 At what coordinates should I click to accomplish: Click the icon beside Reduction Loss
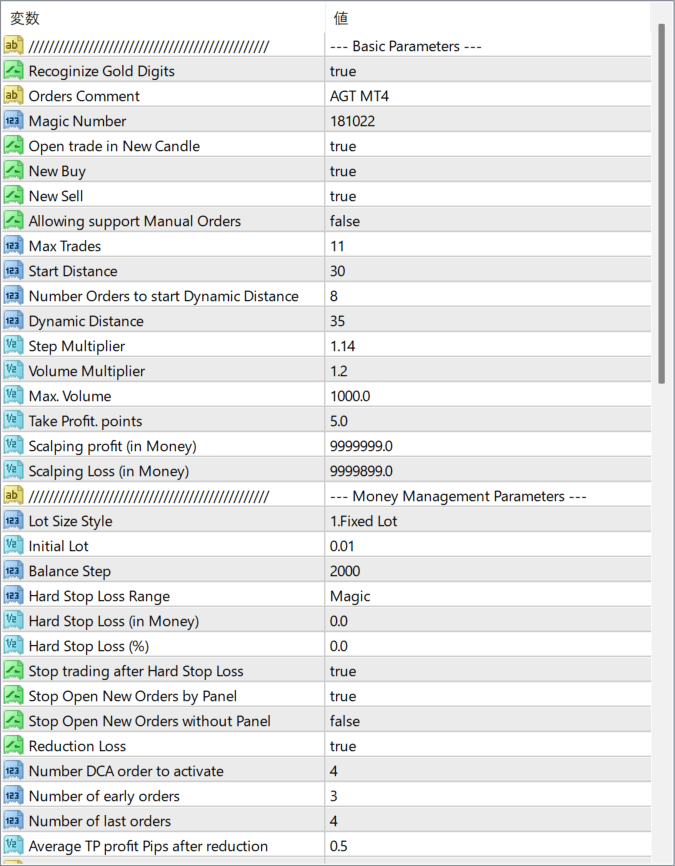coord(13,746)
